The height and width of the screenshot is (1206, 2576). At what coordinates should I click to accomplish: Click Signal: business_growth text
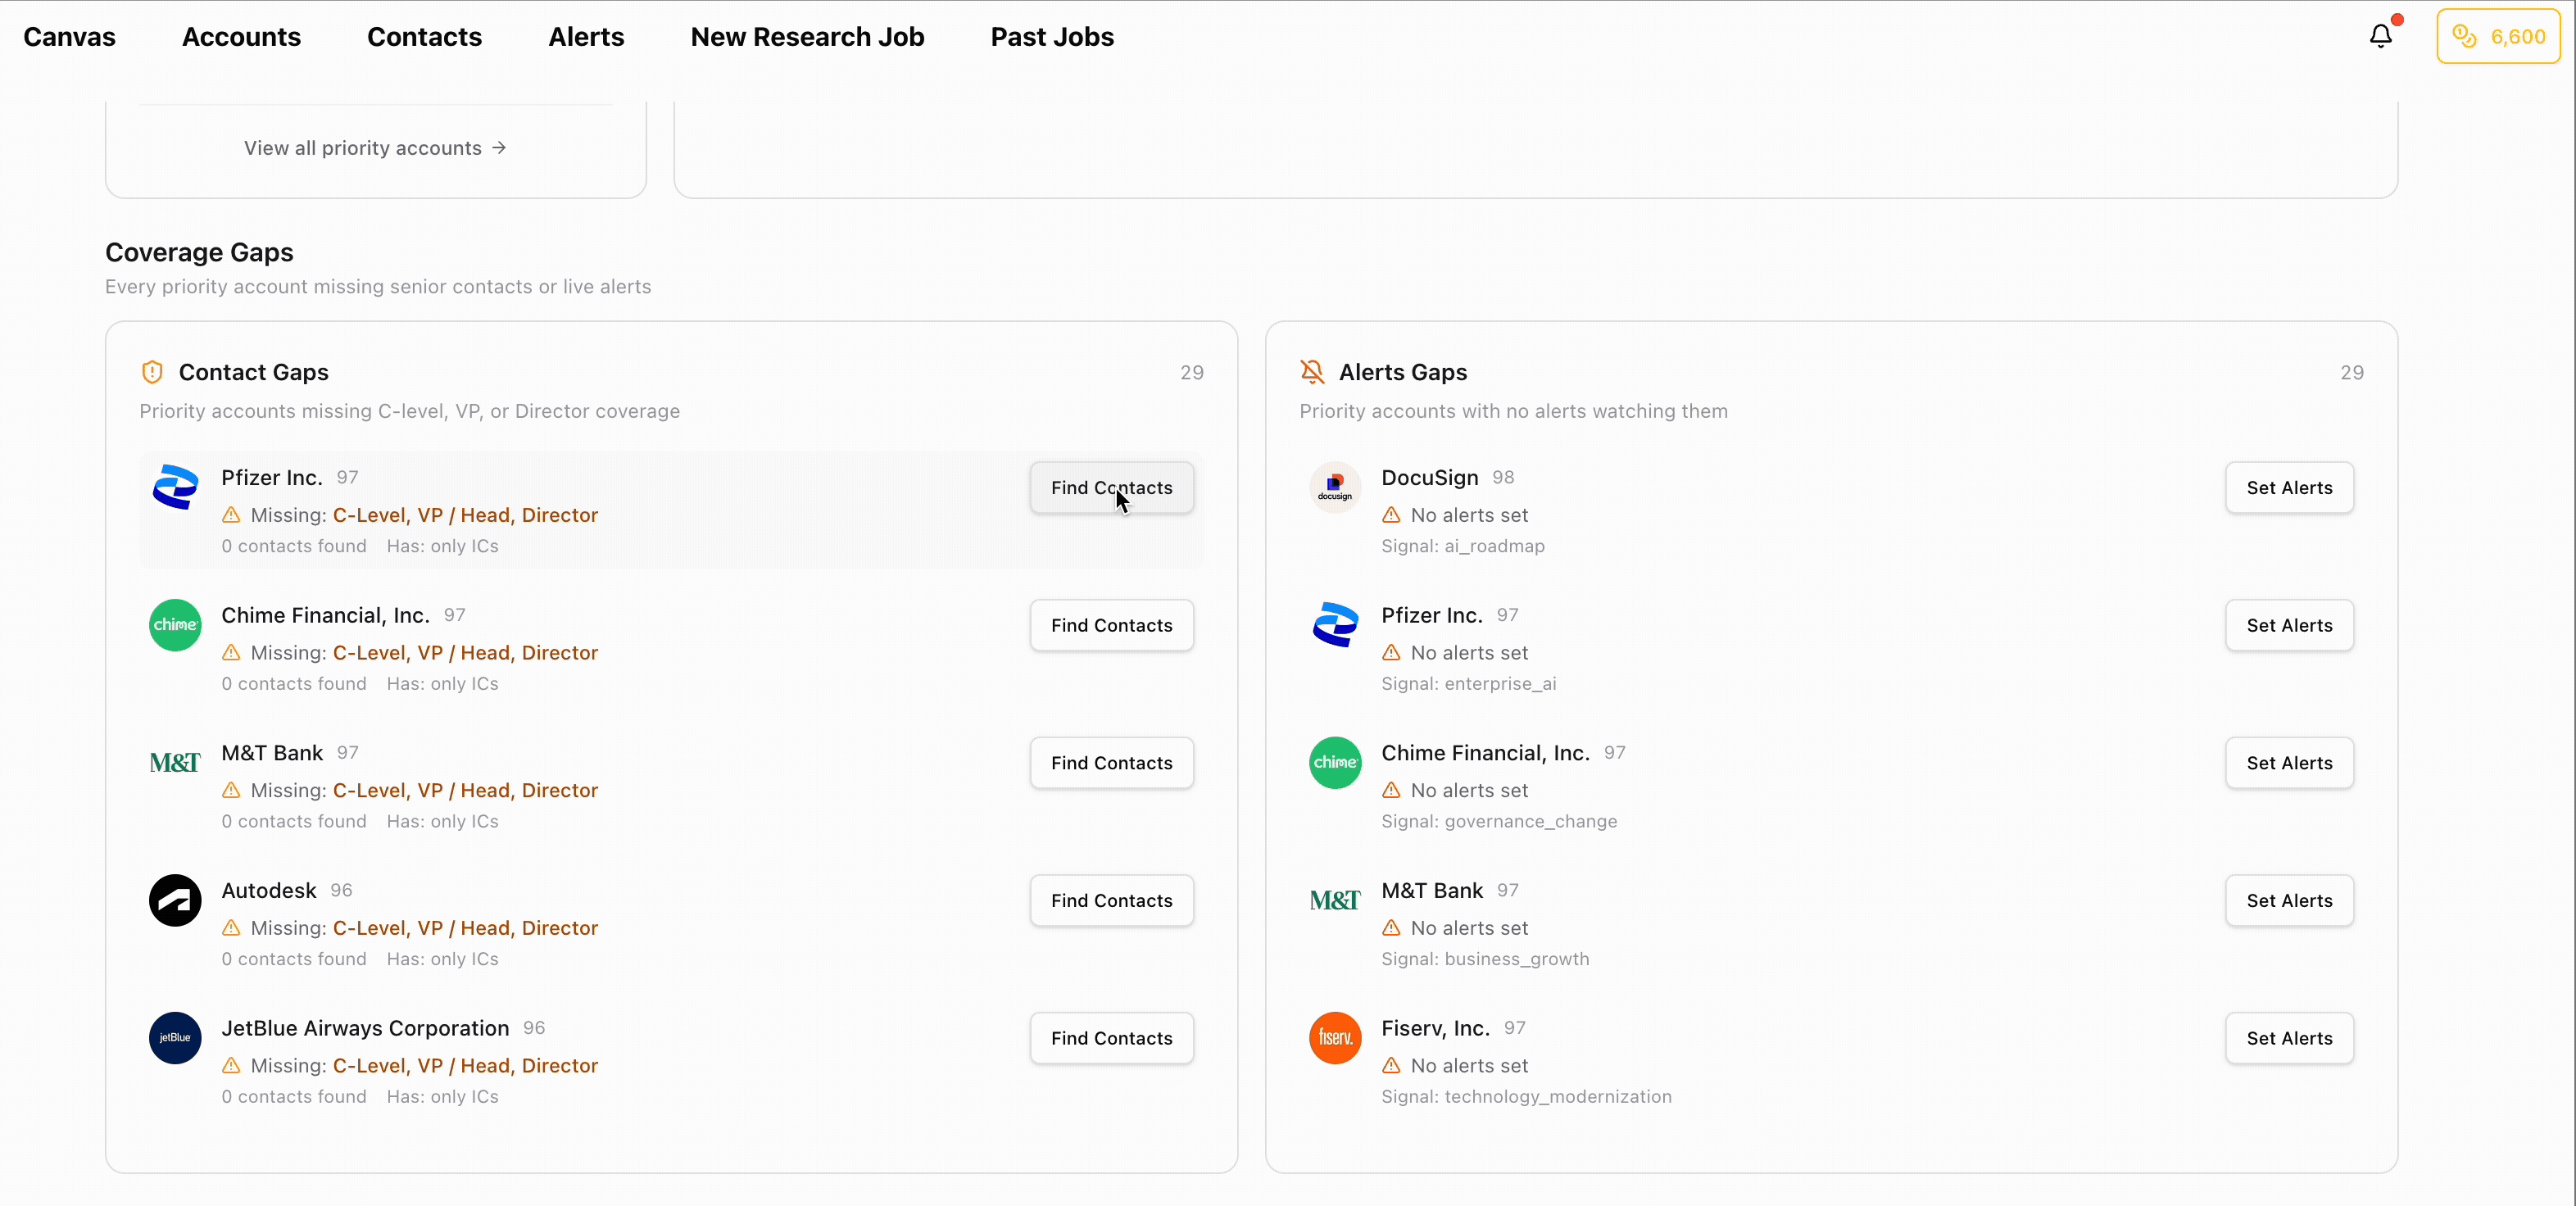tap(1484, 959)
